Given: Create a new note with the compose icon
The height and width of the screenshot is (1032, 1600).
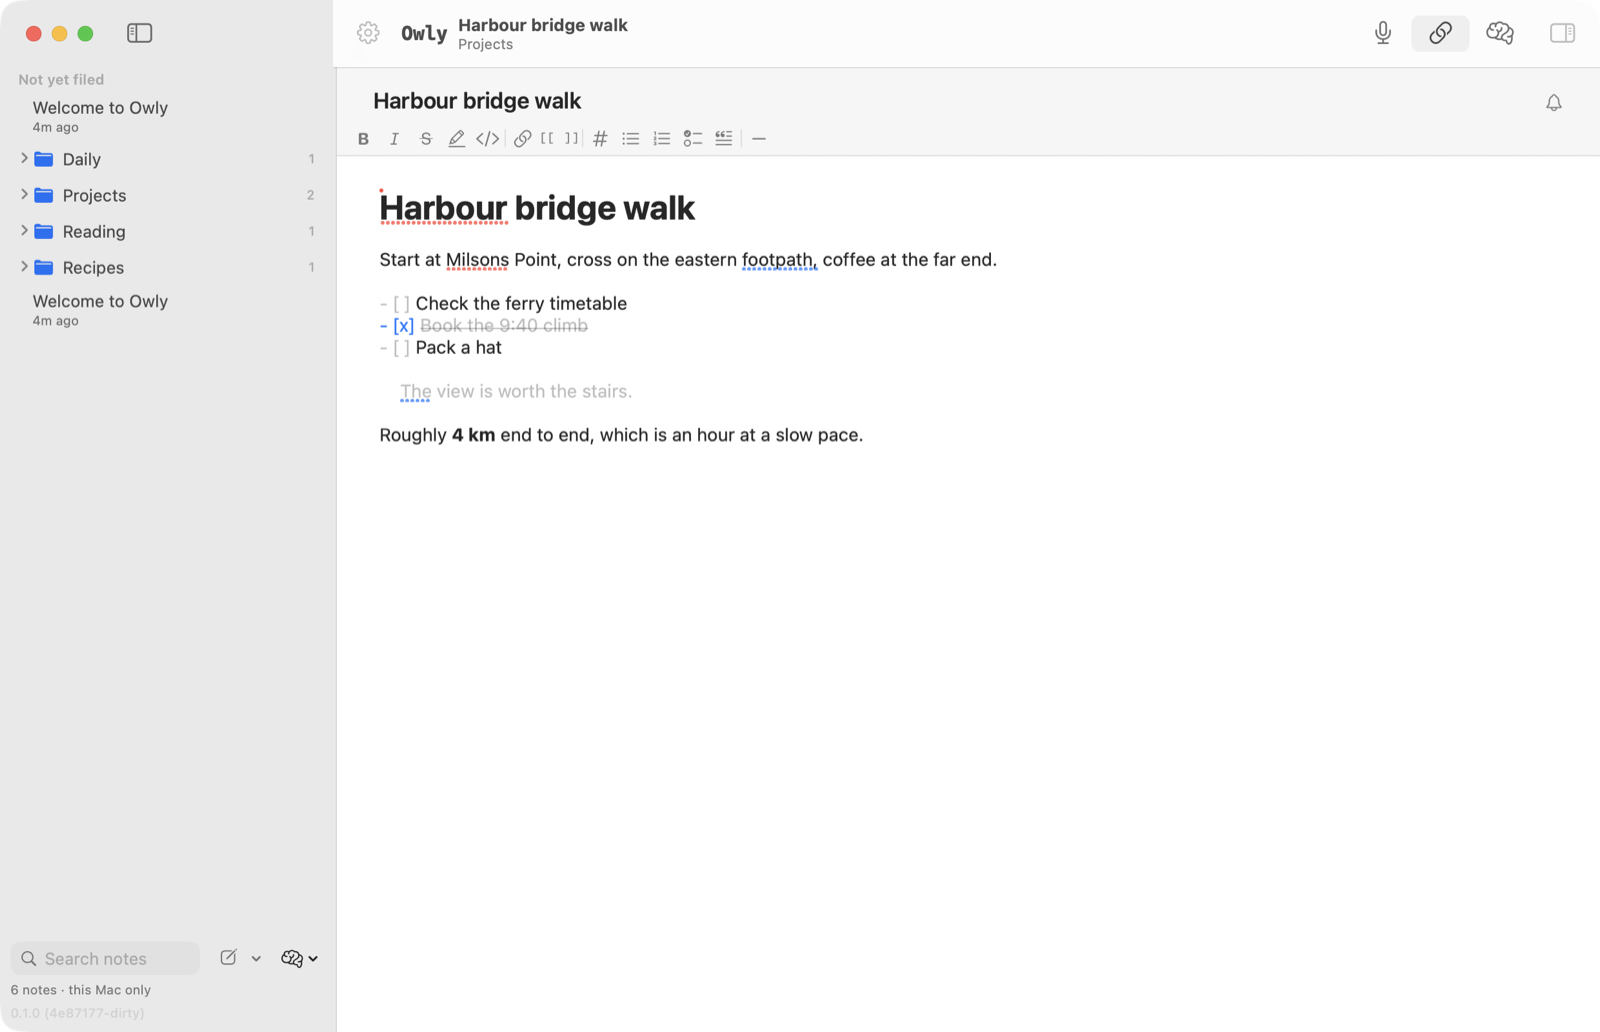Looking at the screenshot, I should click(228, 958).
